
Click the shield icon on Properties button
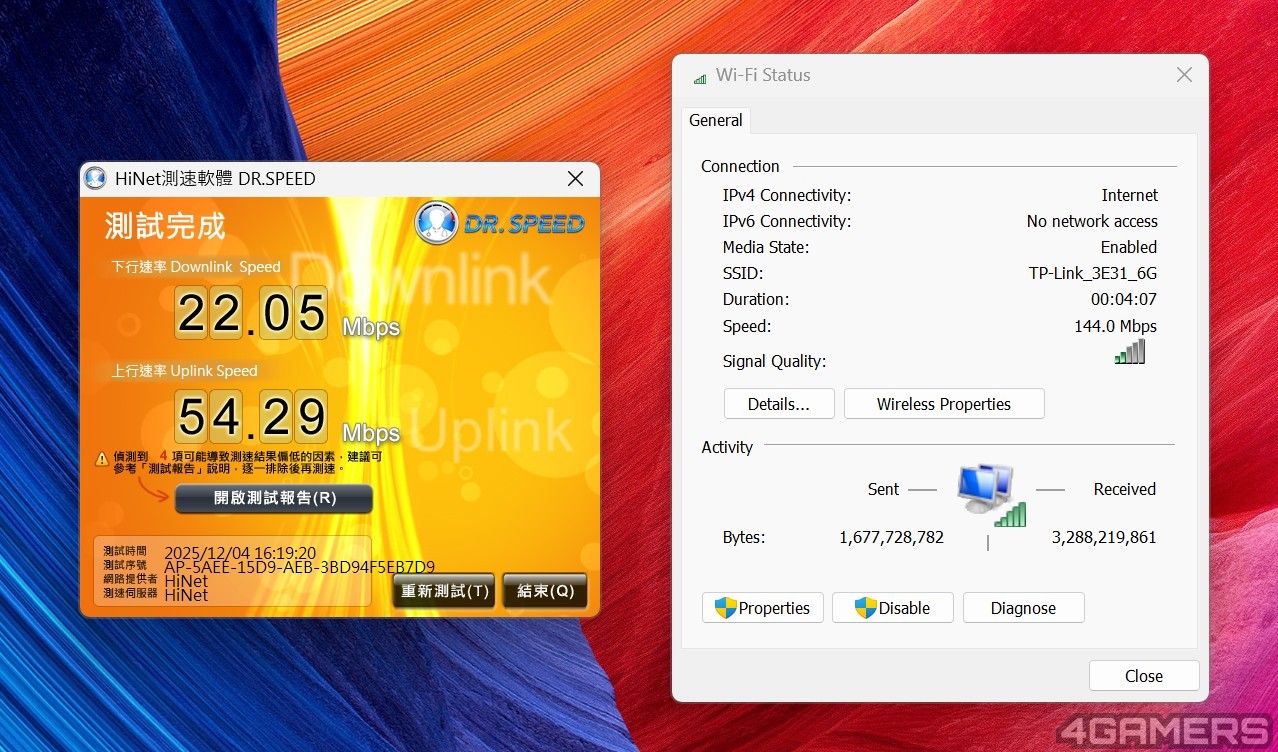(x=726, y=608)
